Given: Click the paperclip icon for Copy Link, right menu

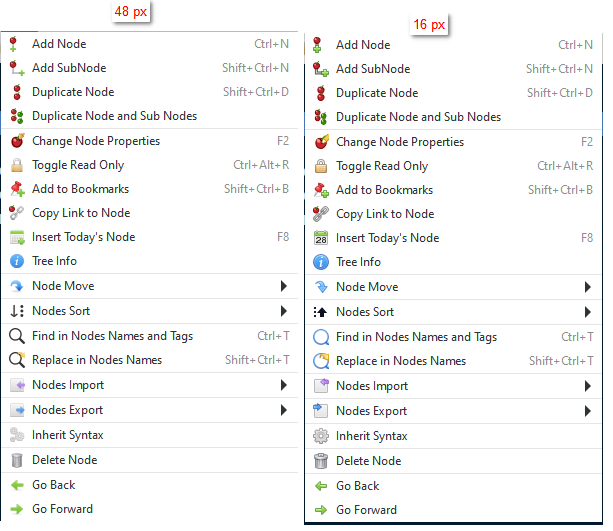Looking at the screenshot, I should 321,214.
